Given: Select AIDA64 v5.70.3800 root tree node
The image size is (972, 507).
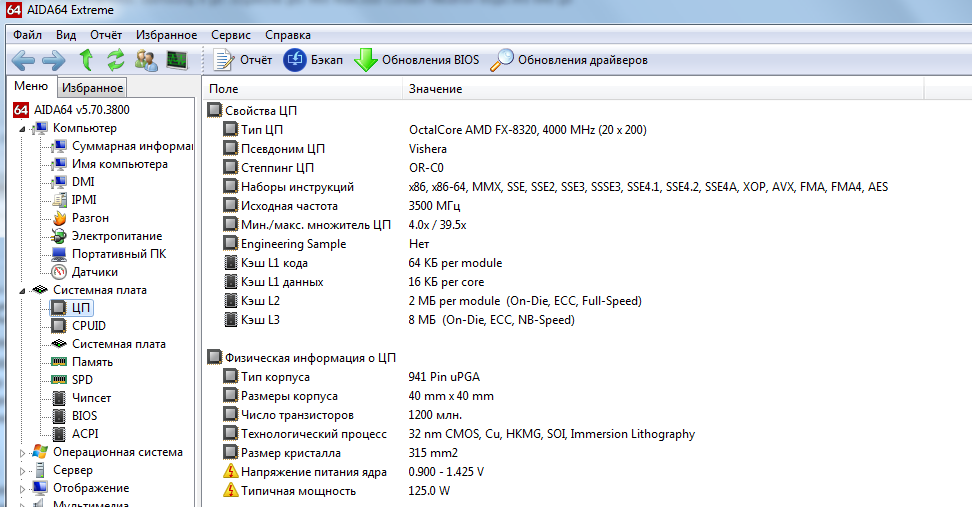Looking at the screenshot, I should pos(72,110).
